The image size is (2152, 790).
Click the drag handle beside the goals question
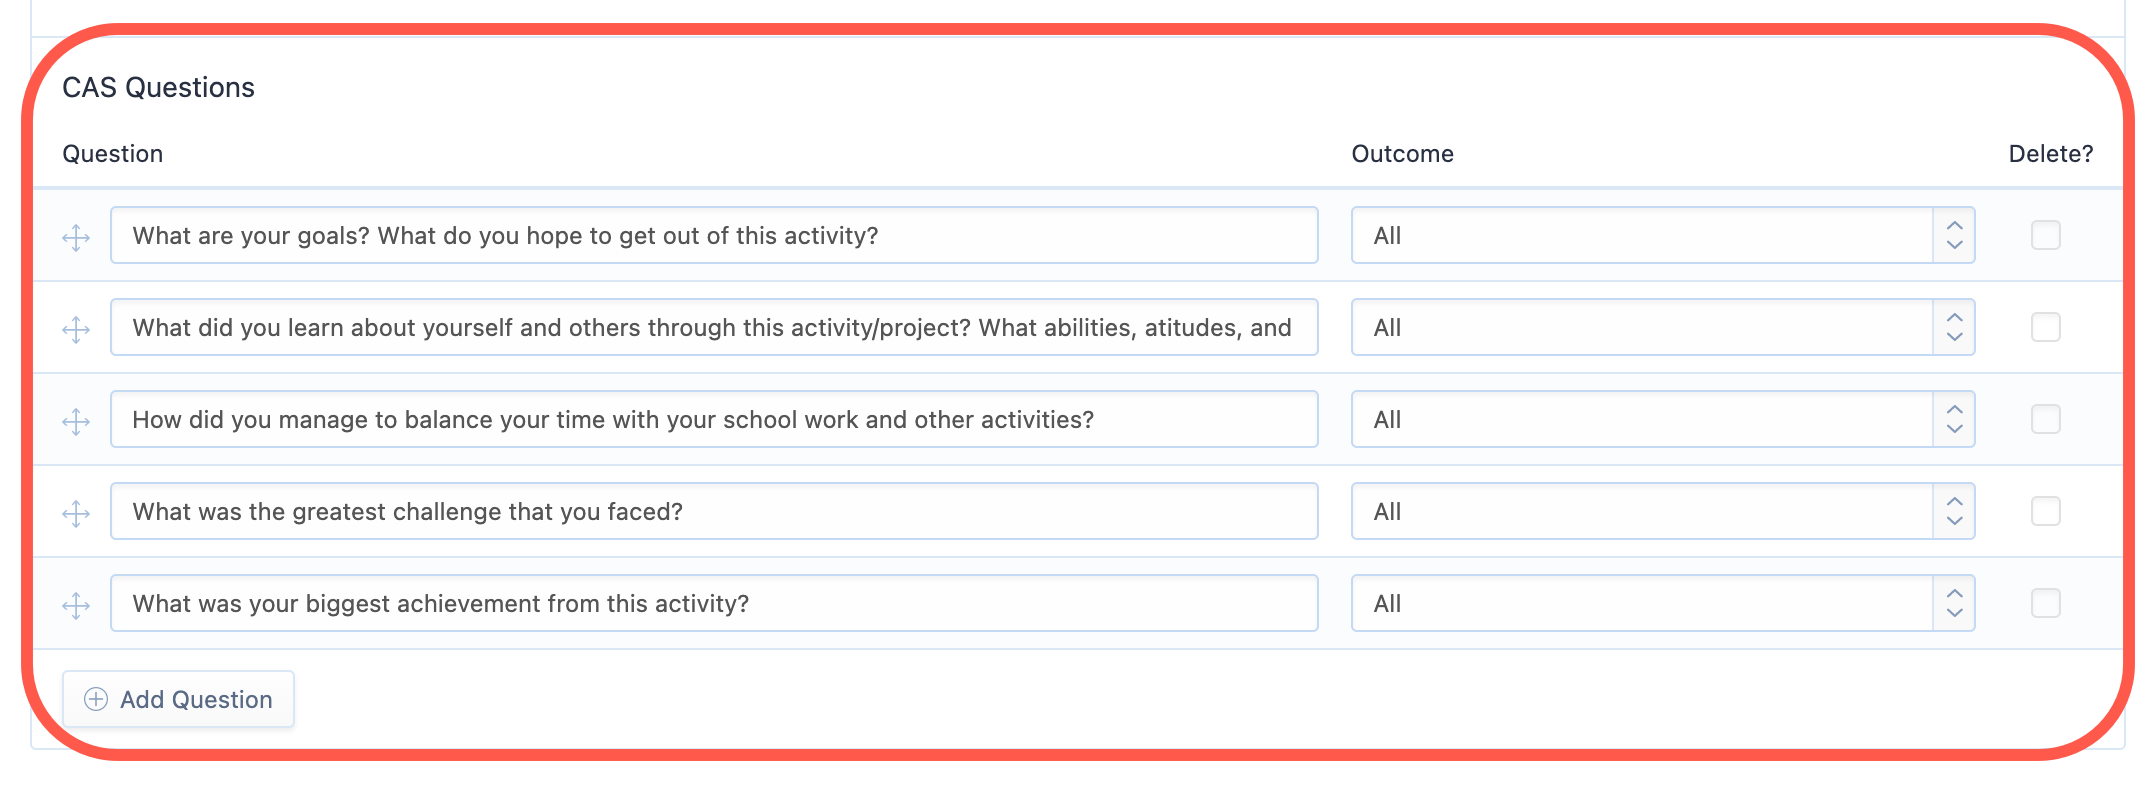76,236
